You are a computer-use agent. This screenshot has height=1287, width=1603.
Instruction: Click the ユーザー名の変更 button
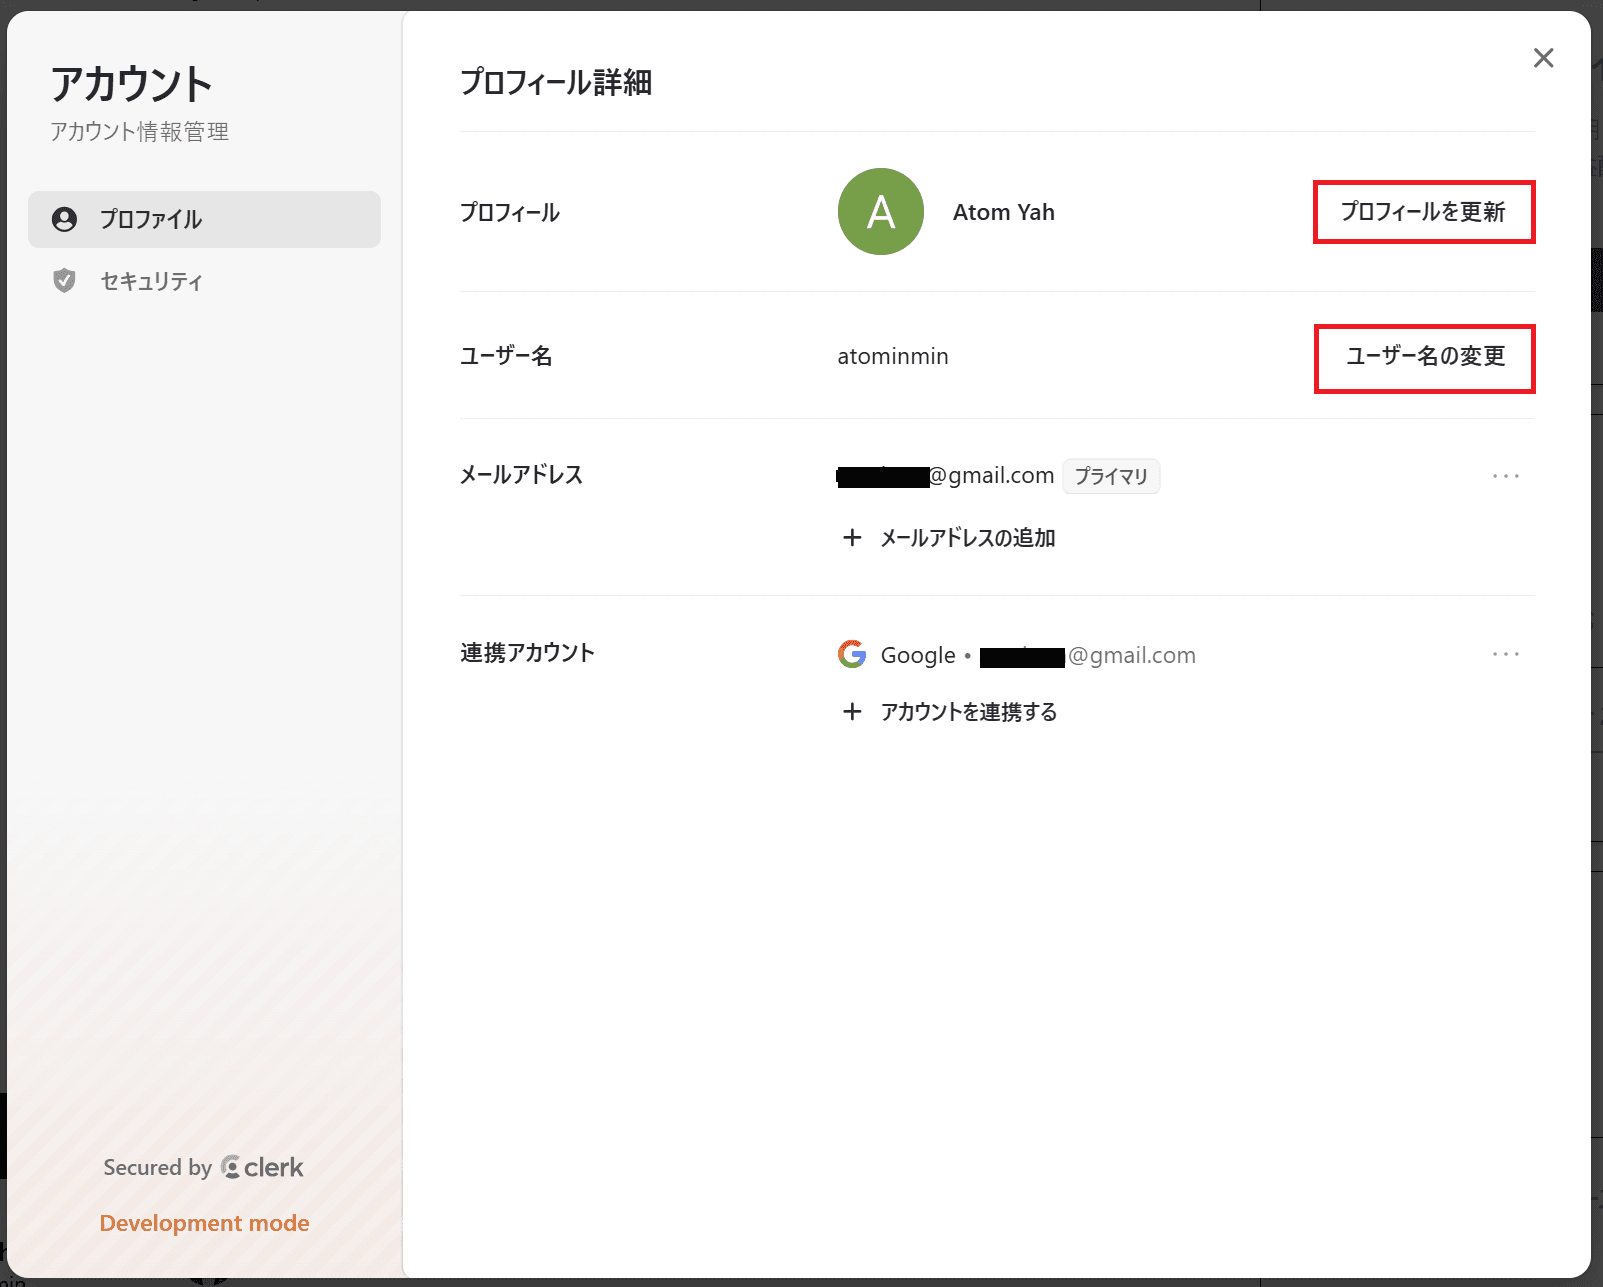pos(1424,358)
